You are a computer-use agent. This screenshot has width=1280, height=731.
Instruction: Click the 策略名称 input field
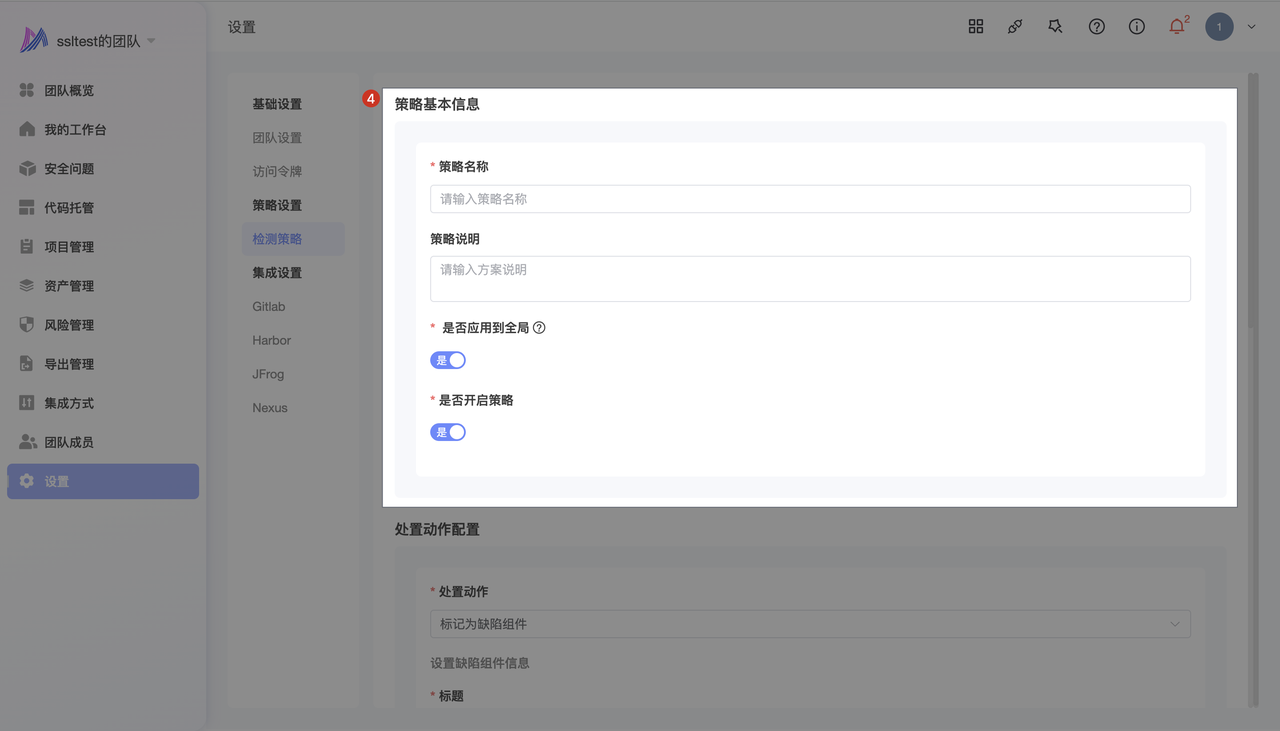coord(810,199)
